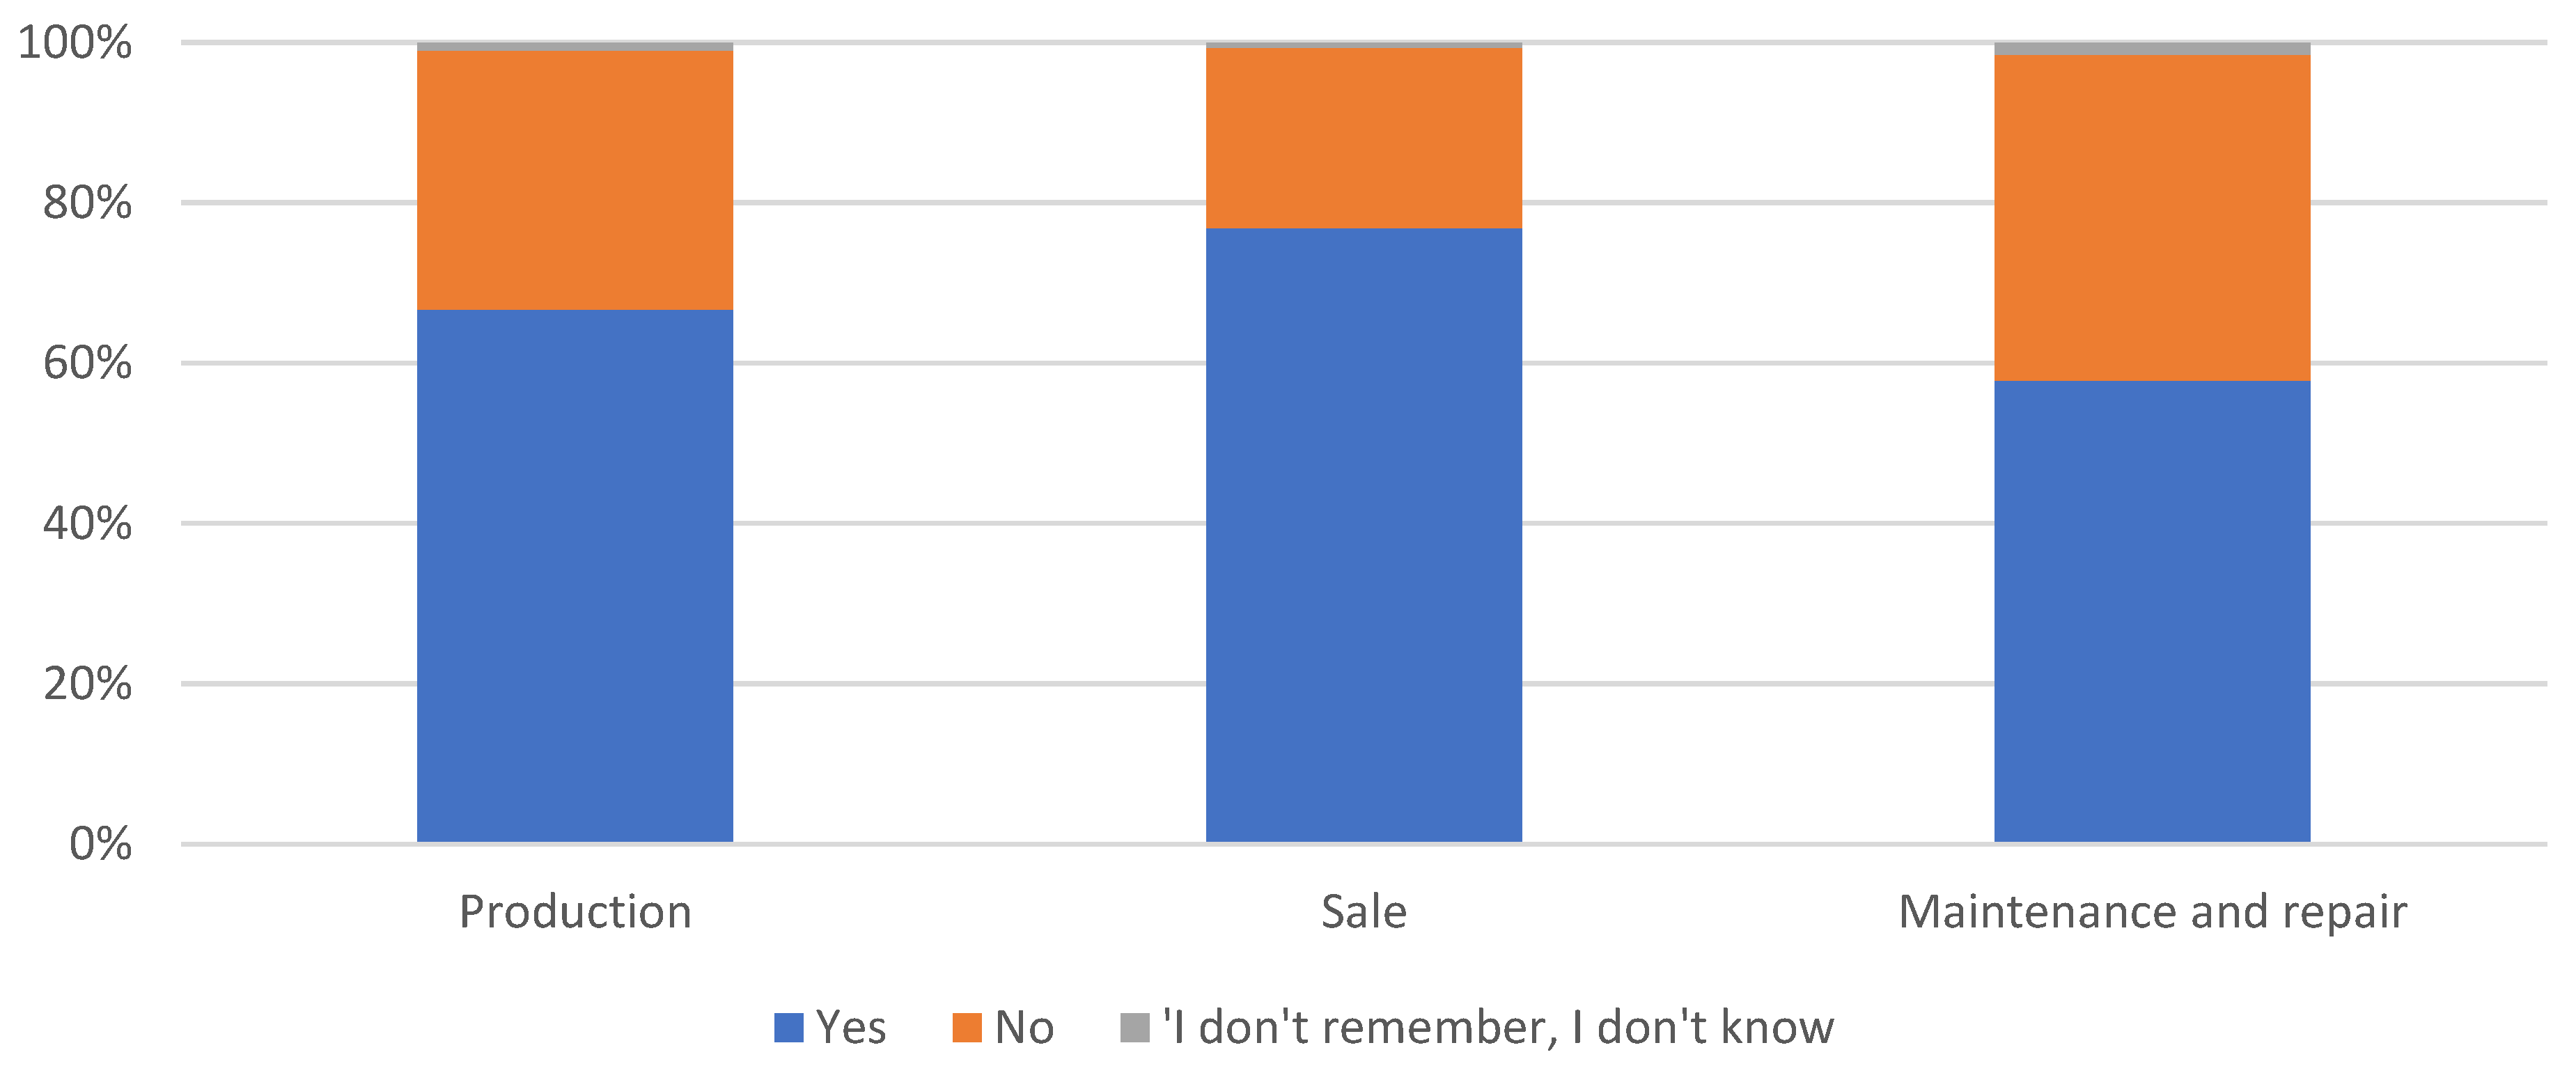Select the 20% y-axis label
This screenshot has height=1066, width=2576.
(x=87, y=683)
